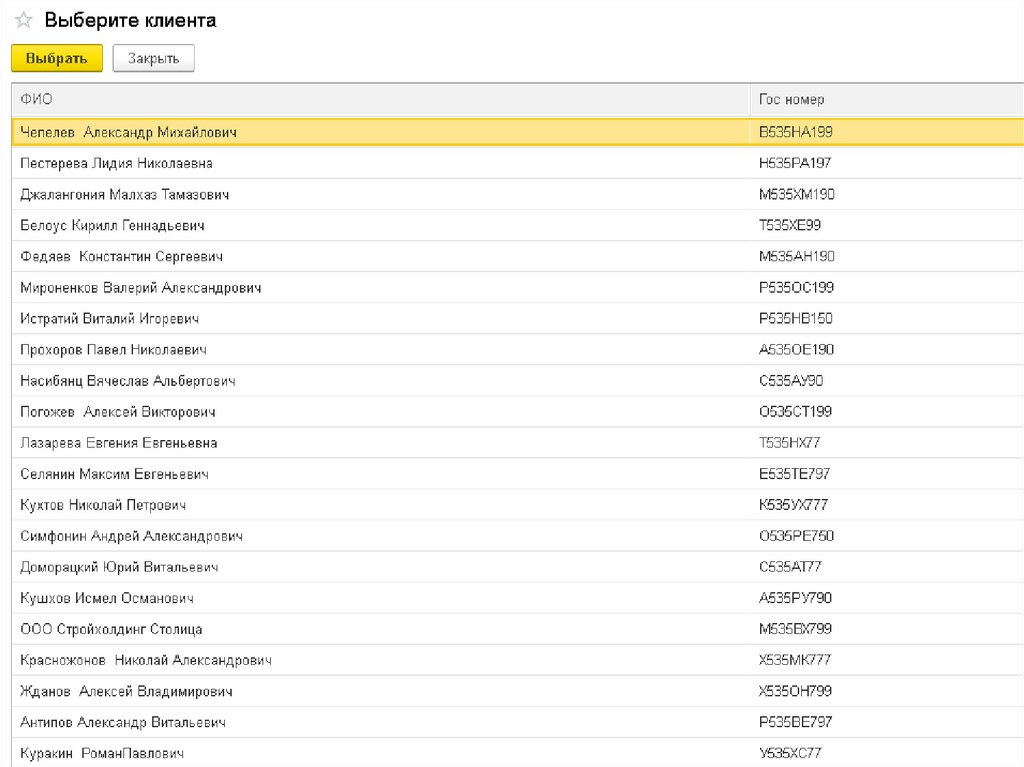The image size is (1024, 767).
Task: Select Куракин РоманПавлович row
Action: point(102,753)
